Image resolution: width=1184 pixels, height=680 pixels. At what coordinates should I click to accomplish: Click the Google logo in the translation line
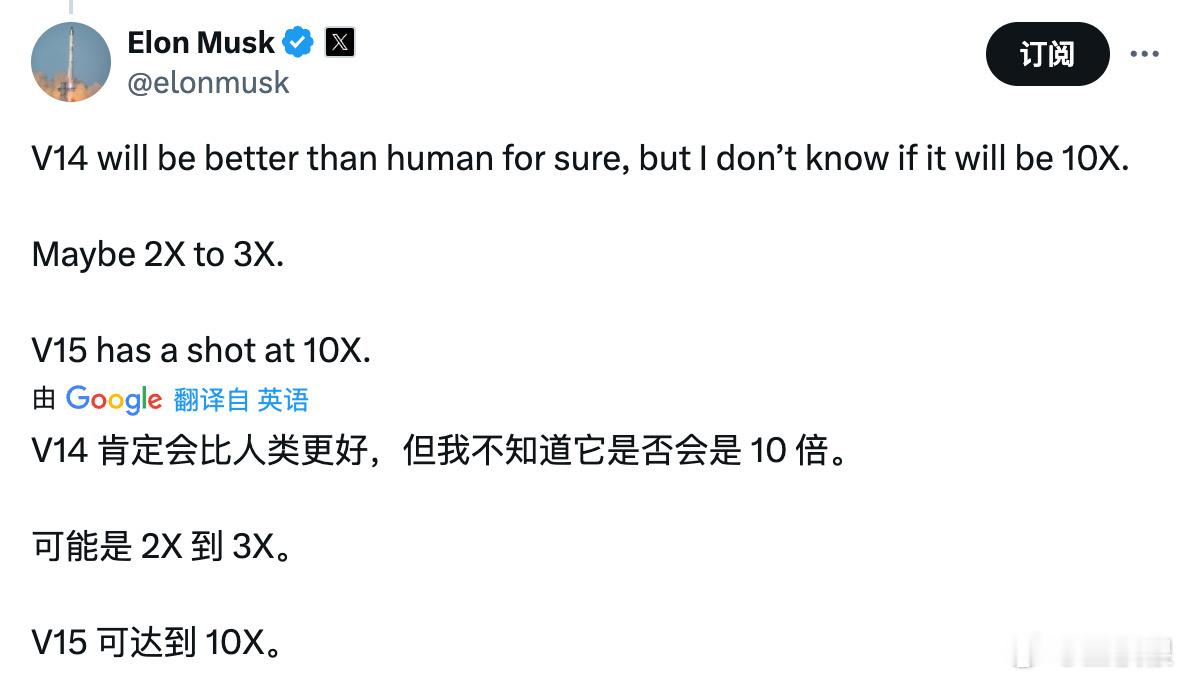113,399
